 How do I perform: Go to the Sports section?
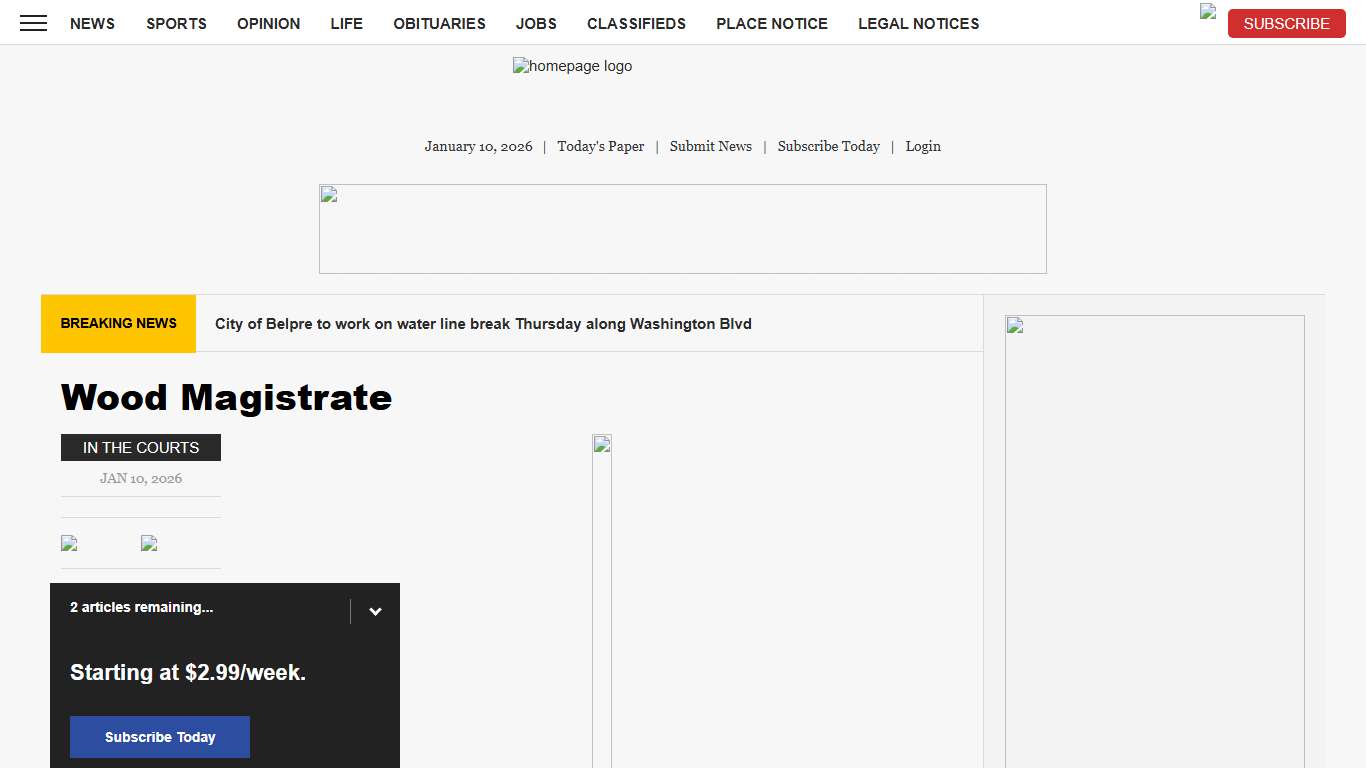[176, 23]
